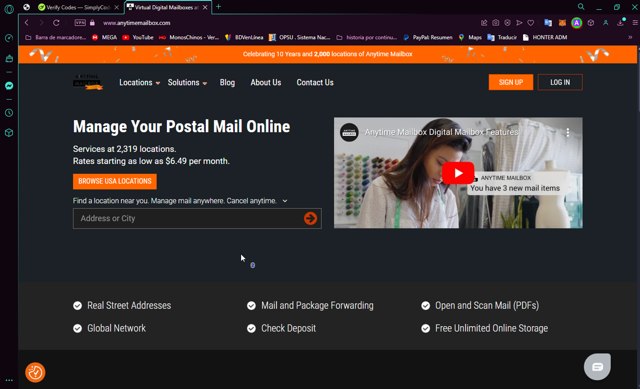The height and width of the screenshot is (389, 640).
Task: Open the share page icon in address bar
Action: click(x=484, y=23)
